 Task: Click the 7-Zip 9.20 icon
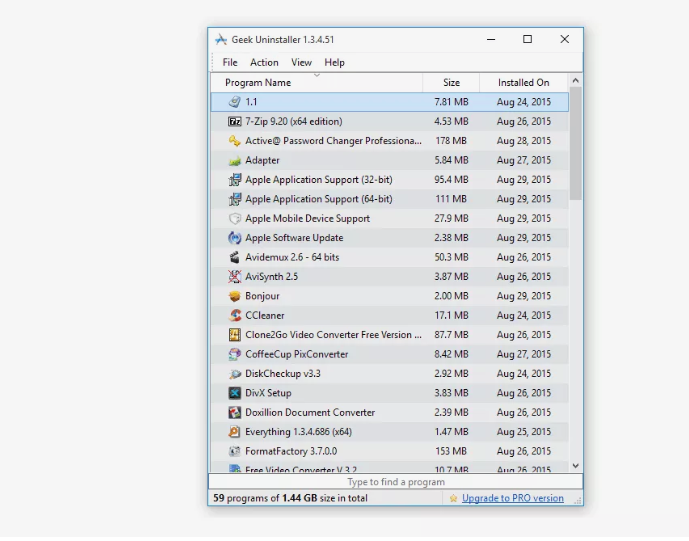235,122
